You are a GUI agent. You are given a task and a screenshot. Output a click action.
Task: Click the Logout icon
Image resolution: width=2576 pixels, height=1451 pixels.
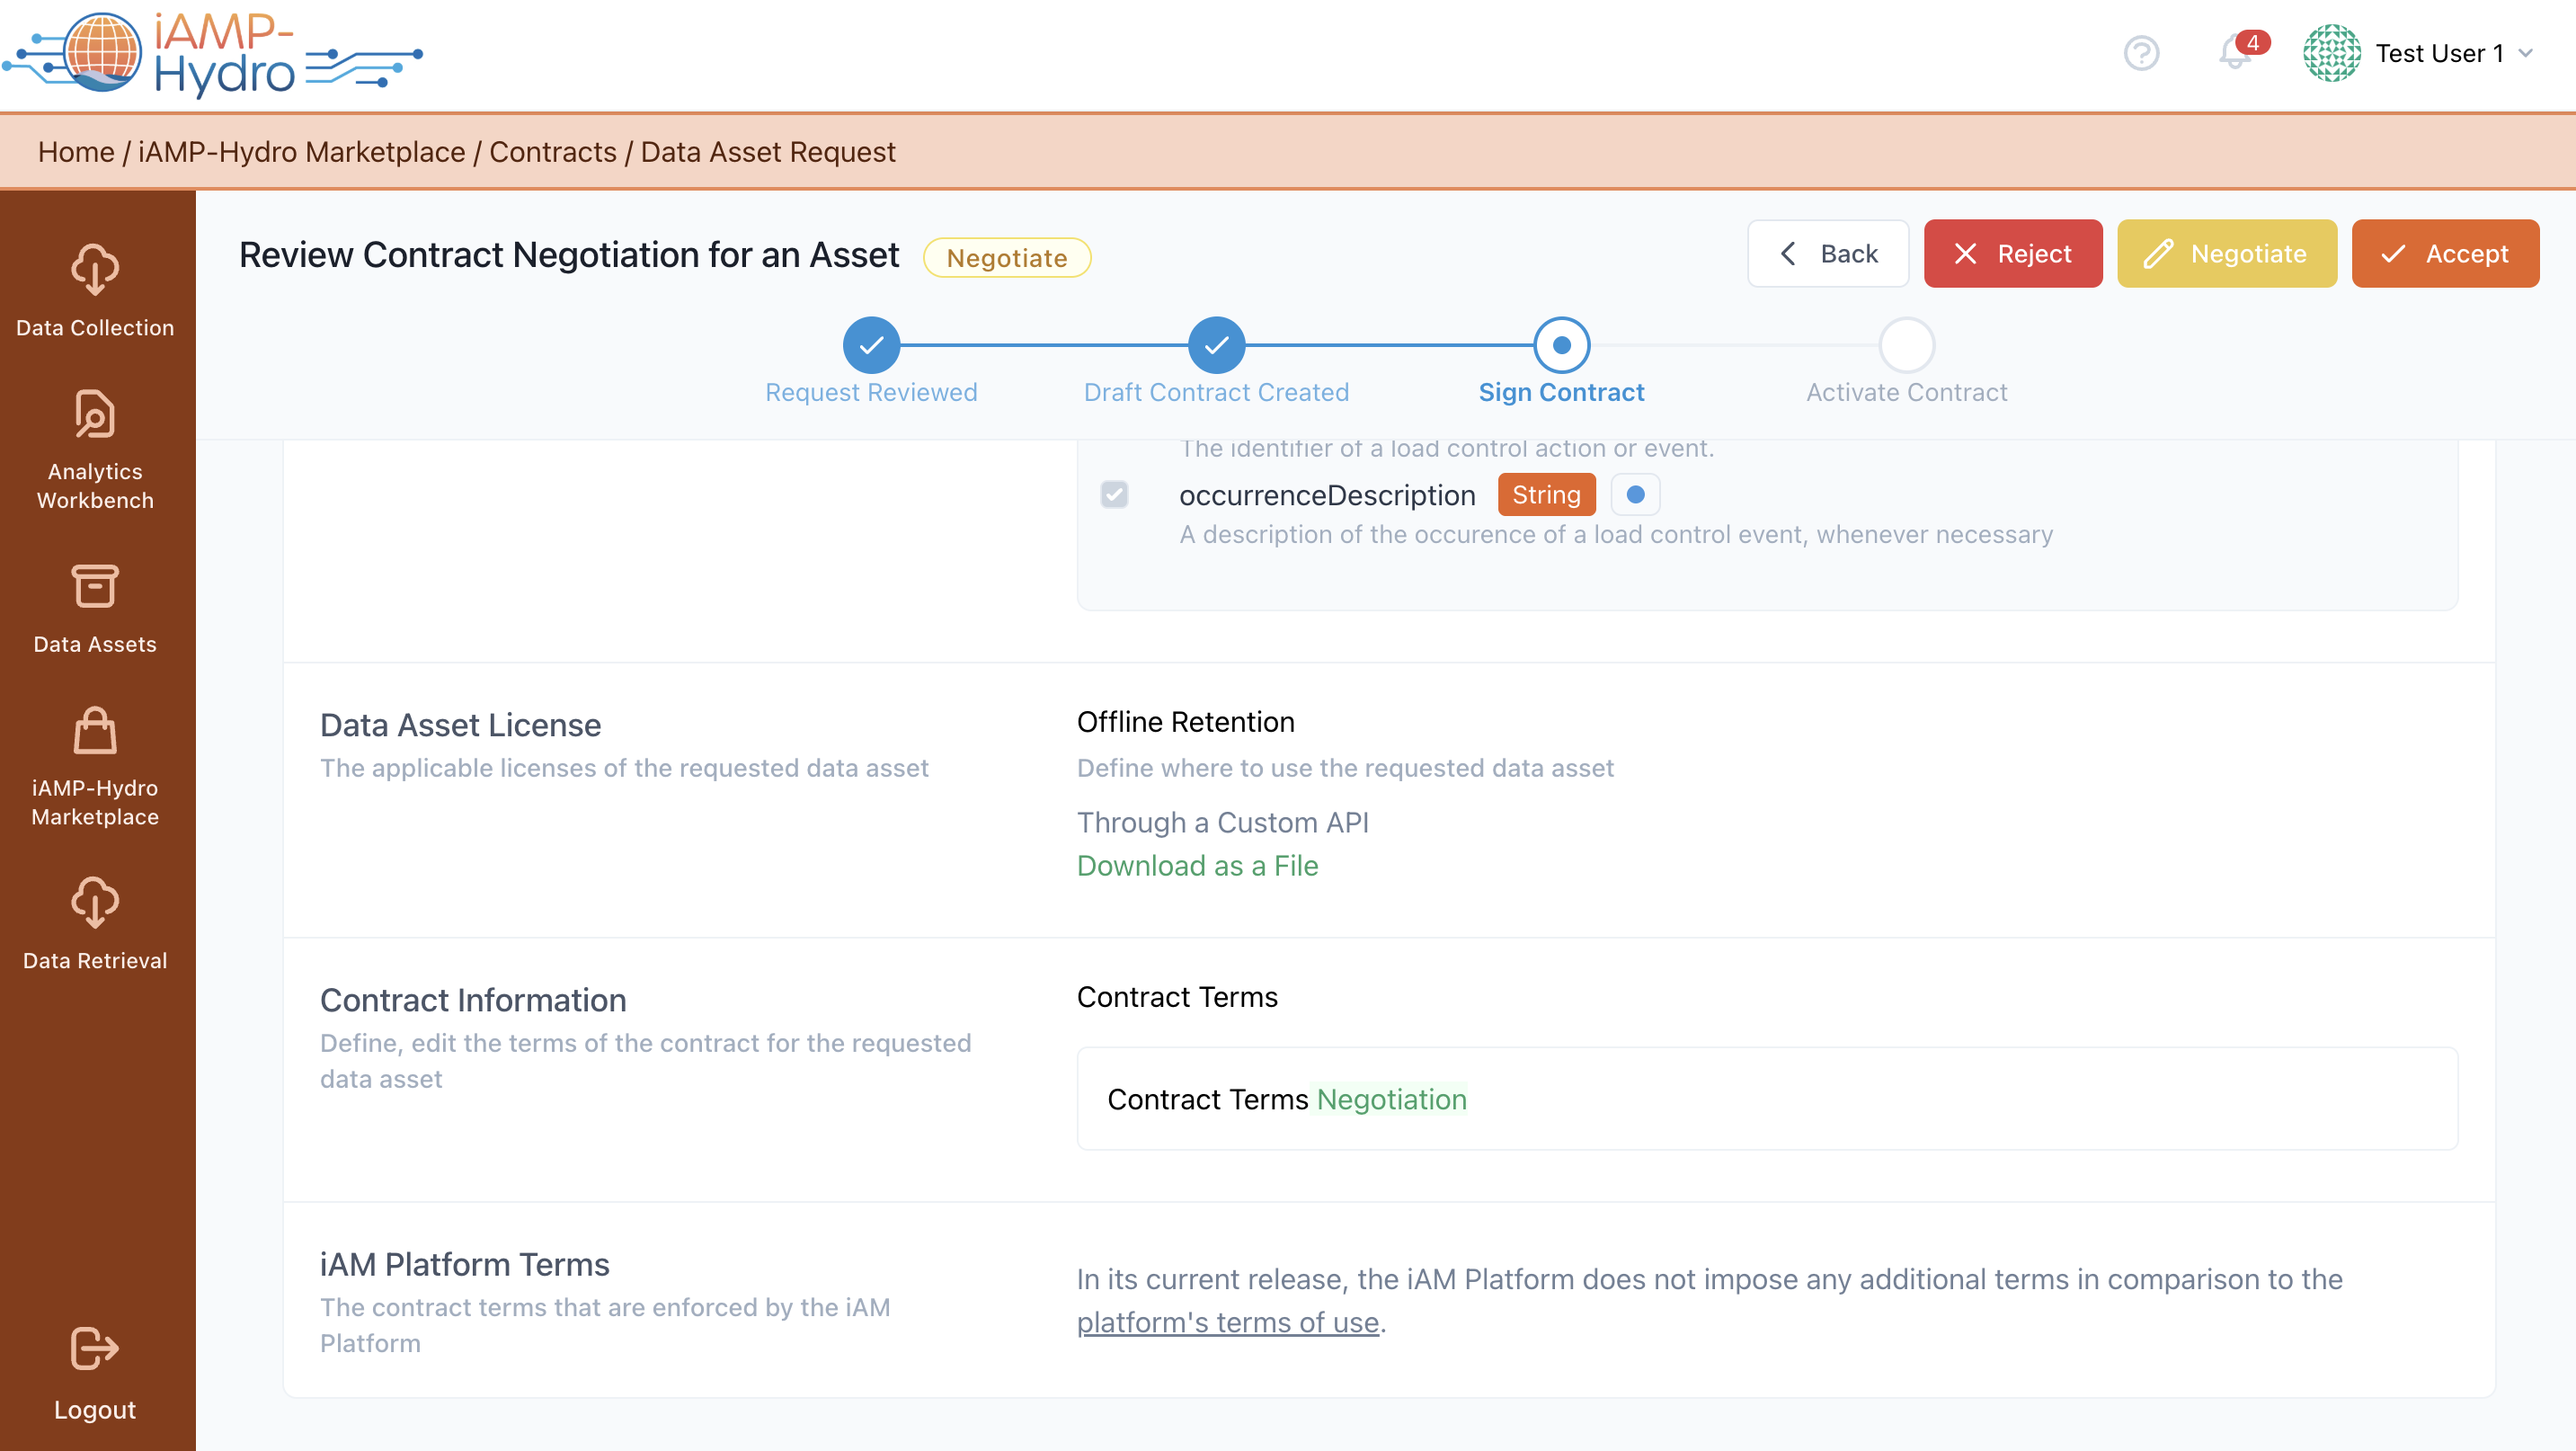pos(95,1348)
